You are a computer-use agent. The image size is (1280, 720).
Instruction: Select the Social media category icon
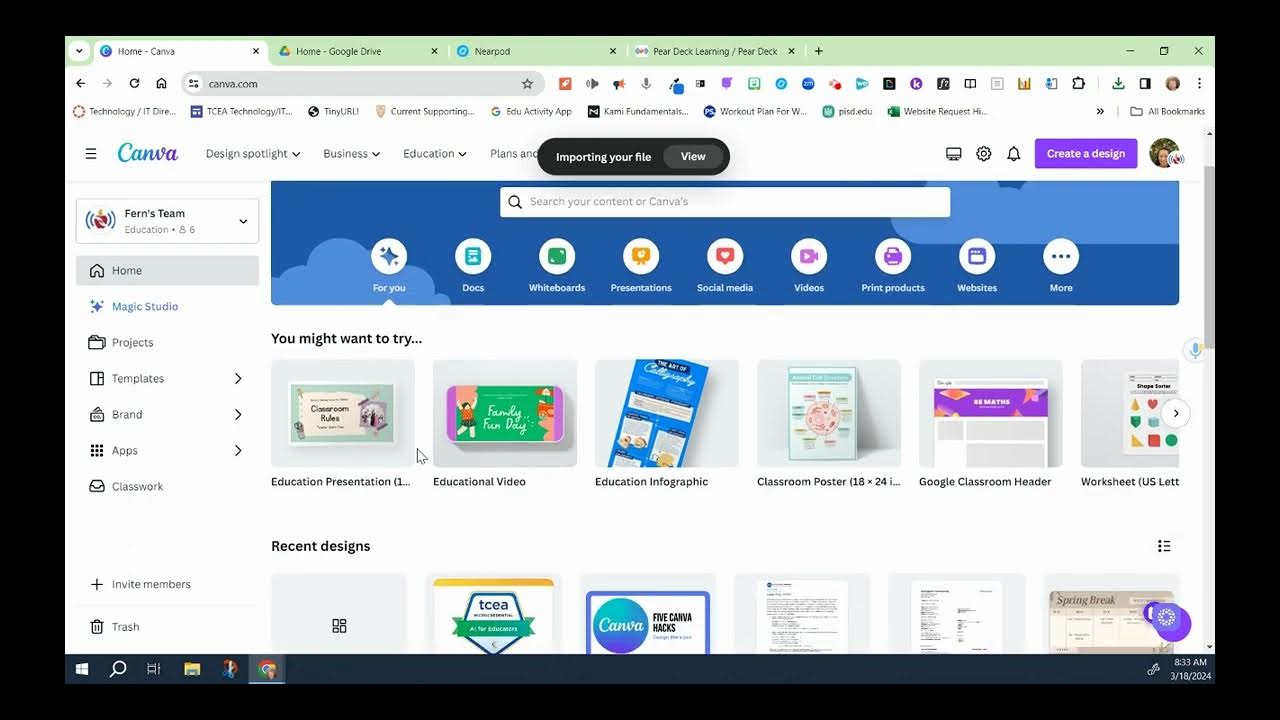(725, 257)
